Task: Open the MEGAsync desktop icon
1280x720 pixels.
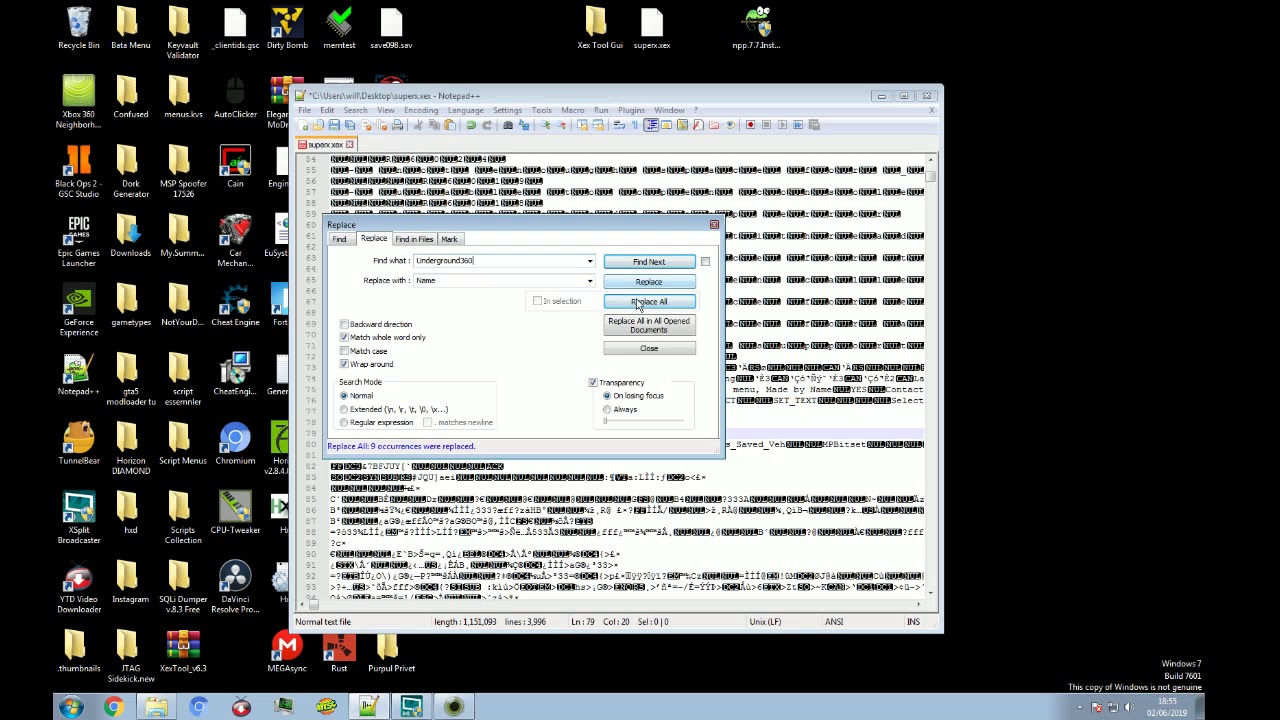Action: (x=287, y=651)
